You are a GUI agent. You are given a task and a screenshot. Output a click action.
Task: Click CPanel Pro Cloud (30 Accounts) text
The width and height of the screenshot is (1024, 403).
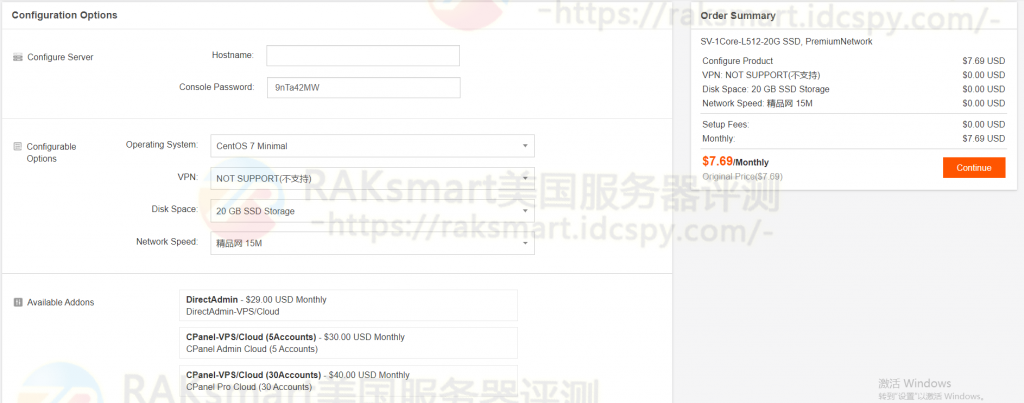point(249,387)
